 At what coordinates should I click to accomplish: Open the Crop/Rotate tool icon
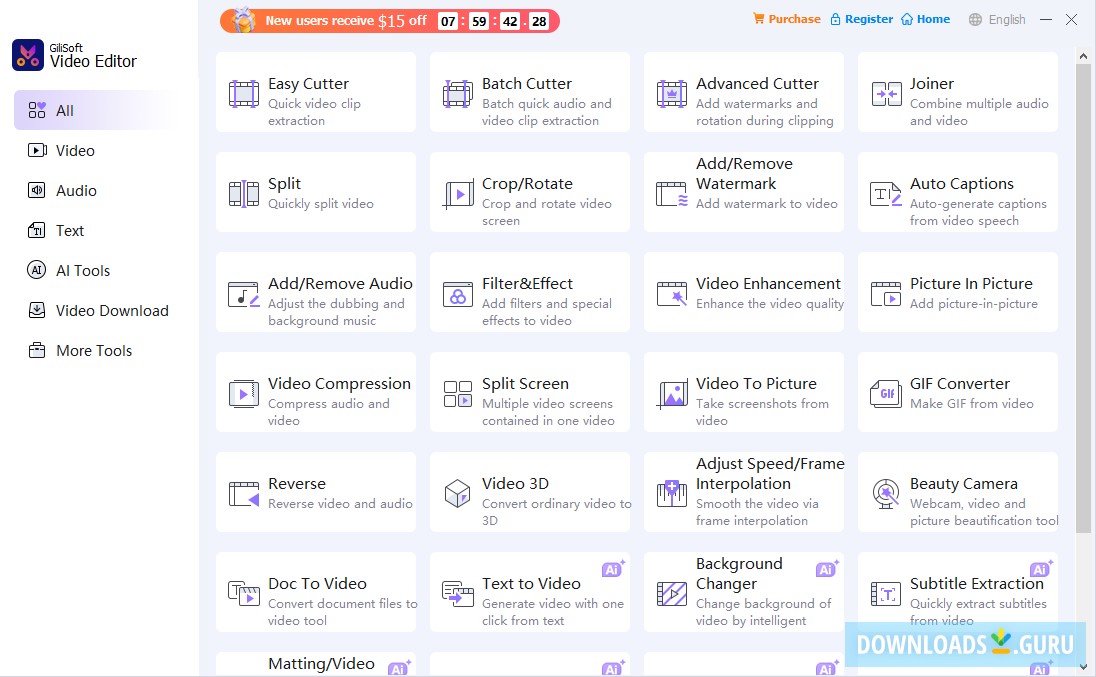tap(458, 194)
